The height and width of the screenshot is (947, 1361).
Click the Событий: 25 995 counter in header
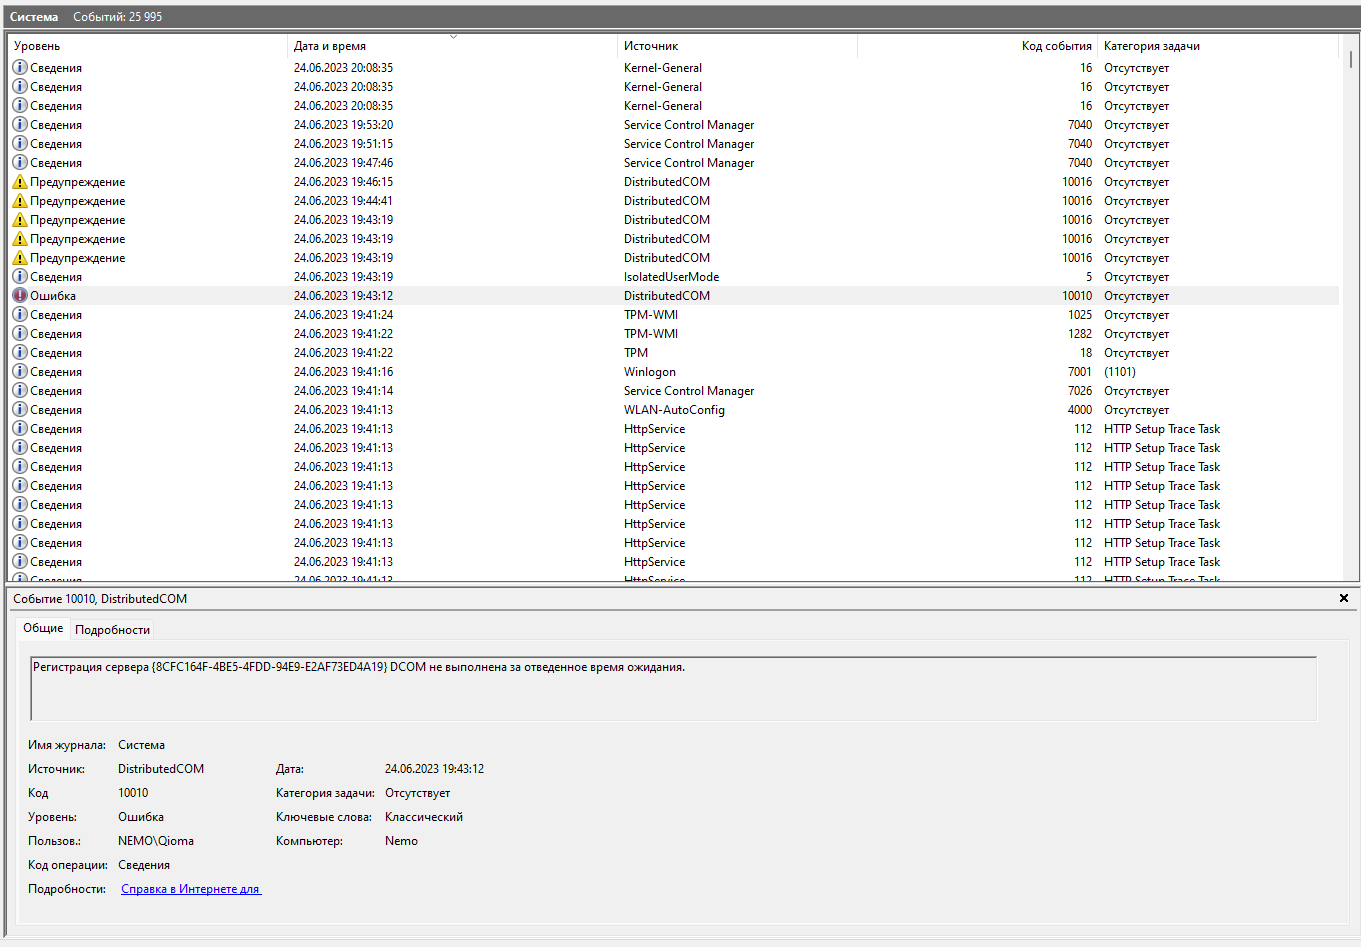117,17
